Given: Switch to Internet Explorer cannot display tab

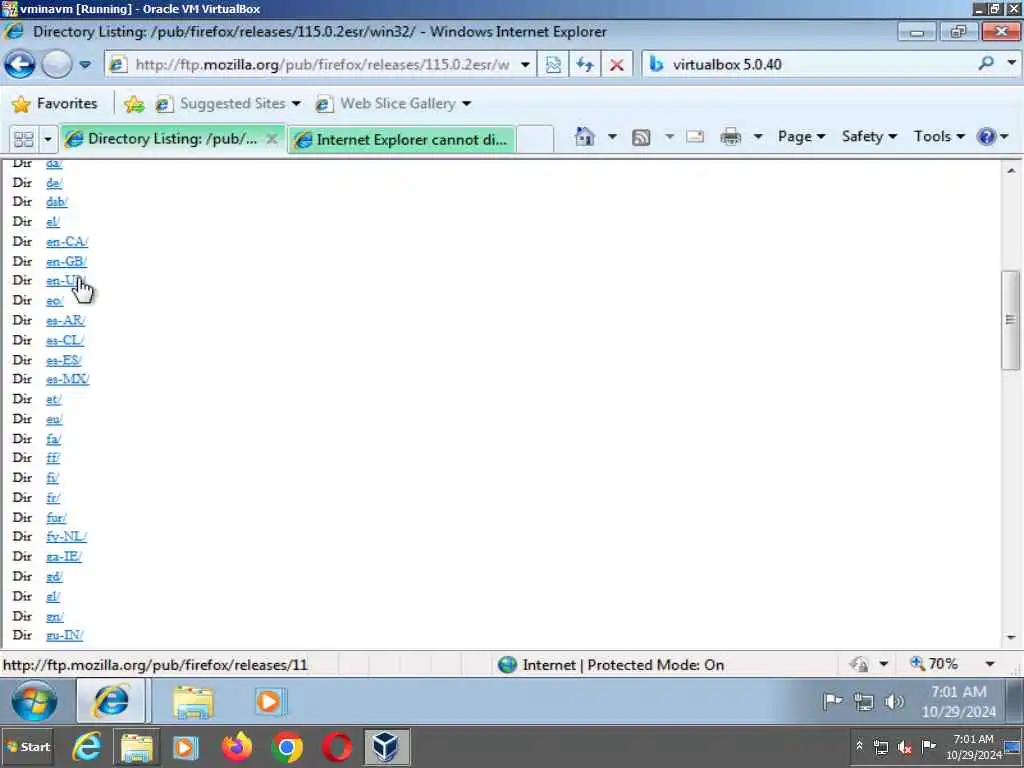Looking at the screenshot, I should point(402,139).
